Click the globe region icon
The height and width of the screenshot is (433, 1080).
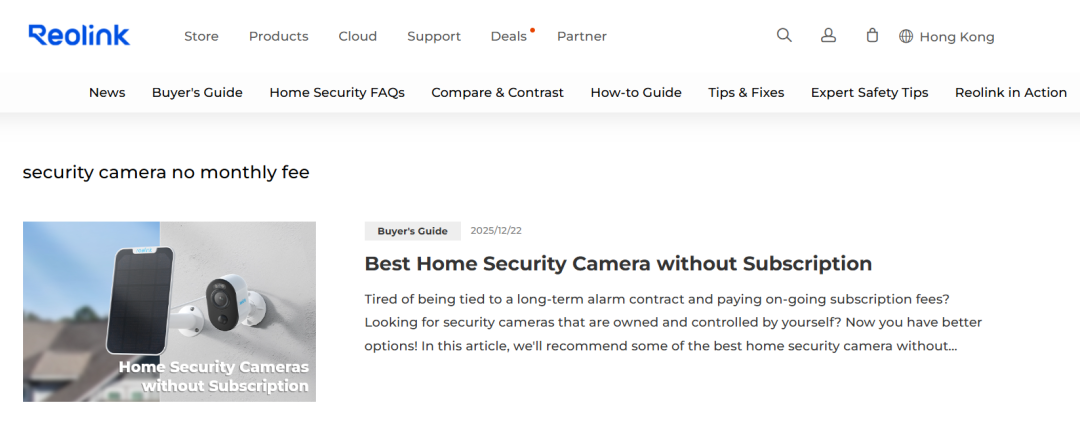coord(906,36)
